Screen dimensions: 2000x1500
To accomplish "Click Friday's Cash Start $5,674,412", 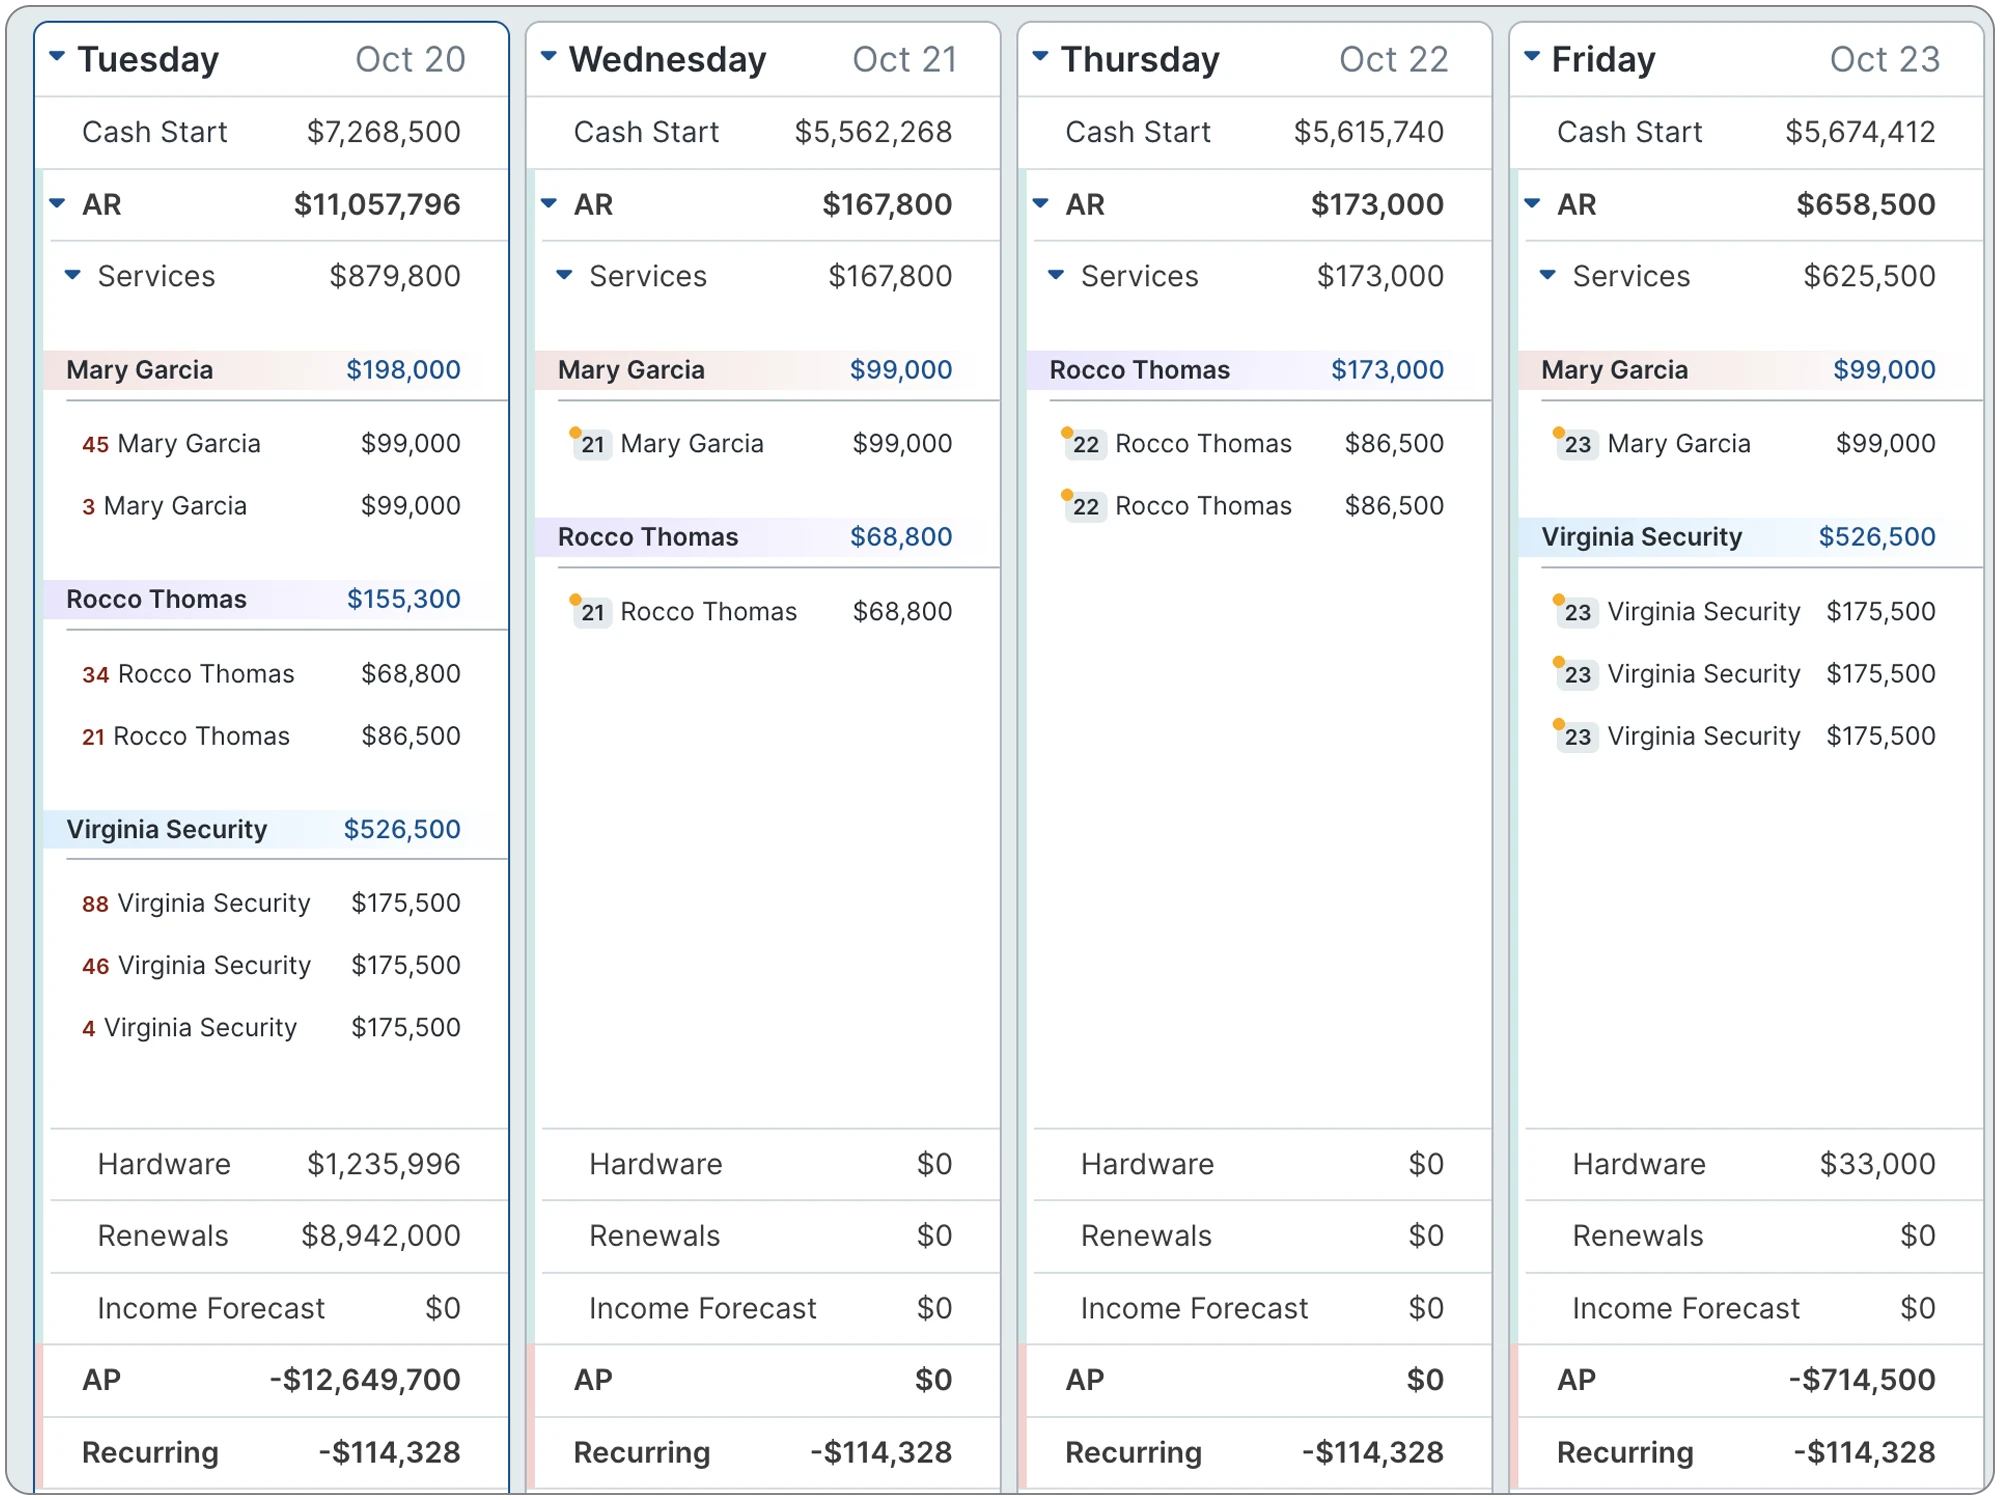I will (x=1748, y=132).
